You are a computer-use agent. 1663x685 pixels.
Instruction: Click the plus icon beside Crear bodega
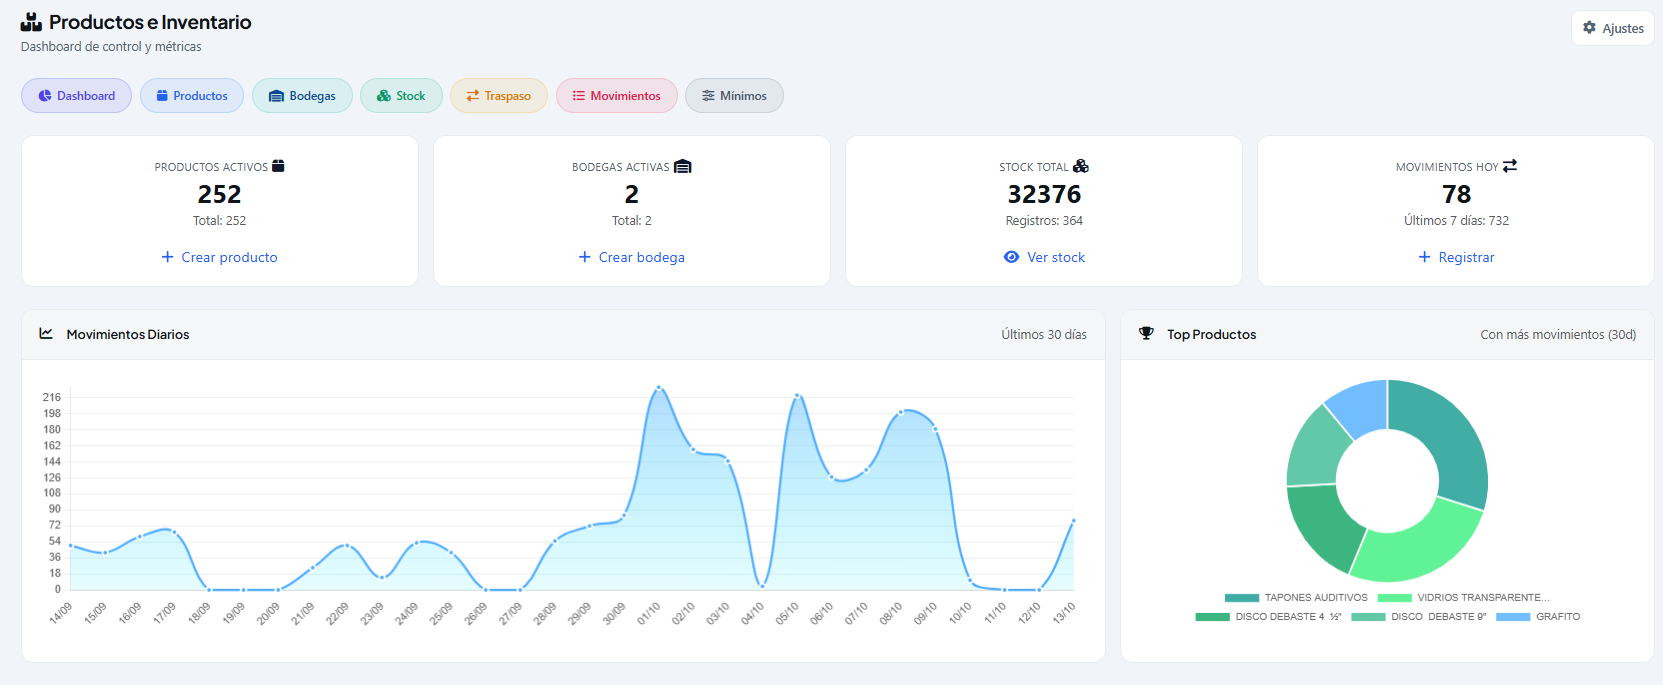585,257
